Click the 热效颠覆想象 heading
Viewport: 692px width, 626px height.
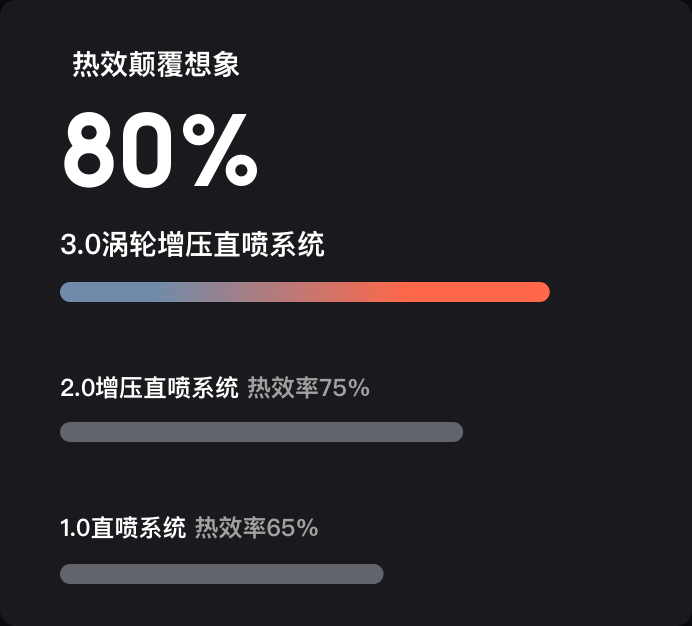click(156, 64)
